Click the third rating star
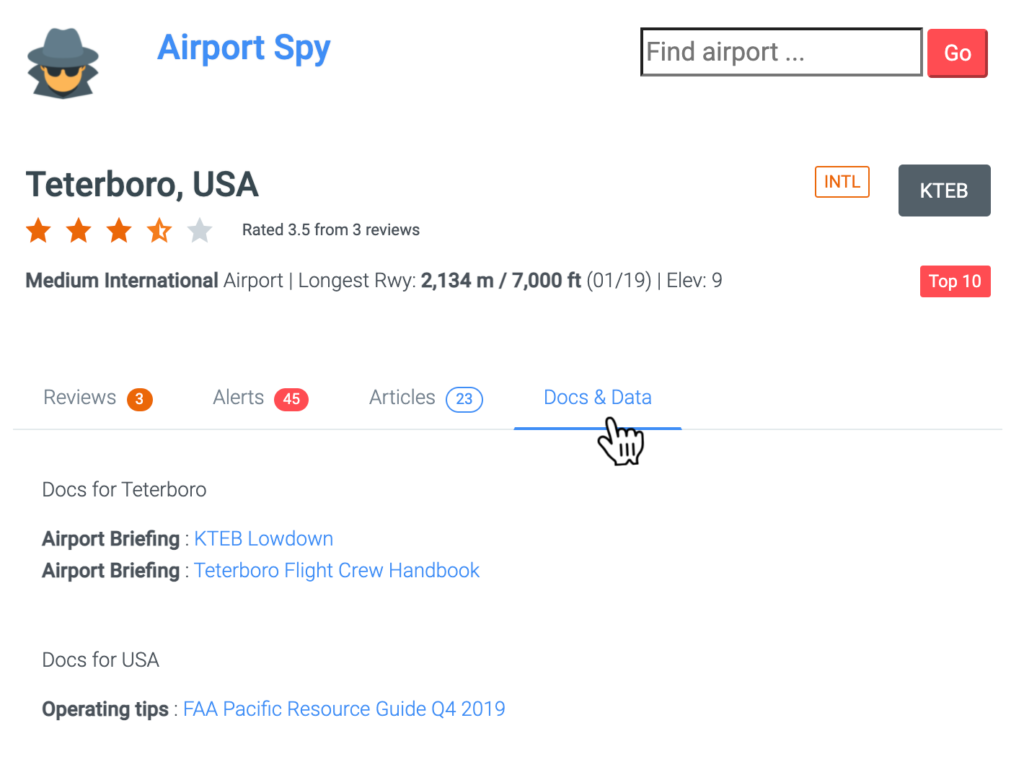Image resolution: width=1024 pixels, height=762 pixels. point(119,231)
